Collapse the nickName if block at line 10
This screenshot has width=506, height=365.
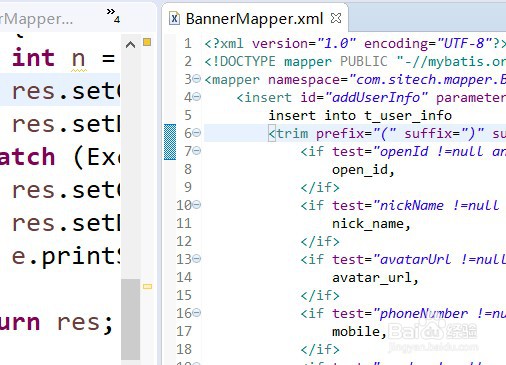(x=197, y=204)
